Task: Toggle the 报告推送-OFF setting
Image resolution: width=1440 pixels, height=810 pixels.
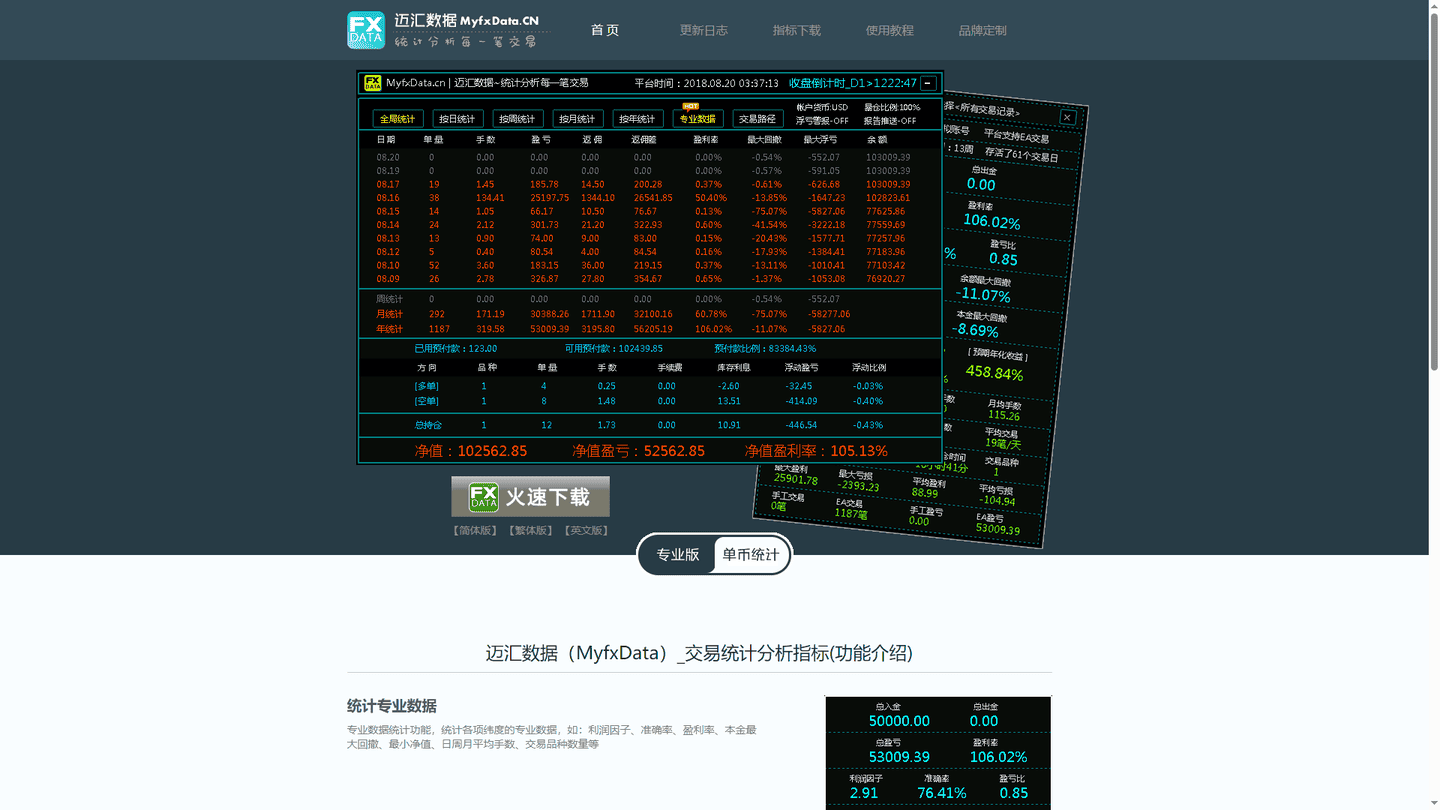Action: (x=890, y=121)
